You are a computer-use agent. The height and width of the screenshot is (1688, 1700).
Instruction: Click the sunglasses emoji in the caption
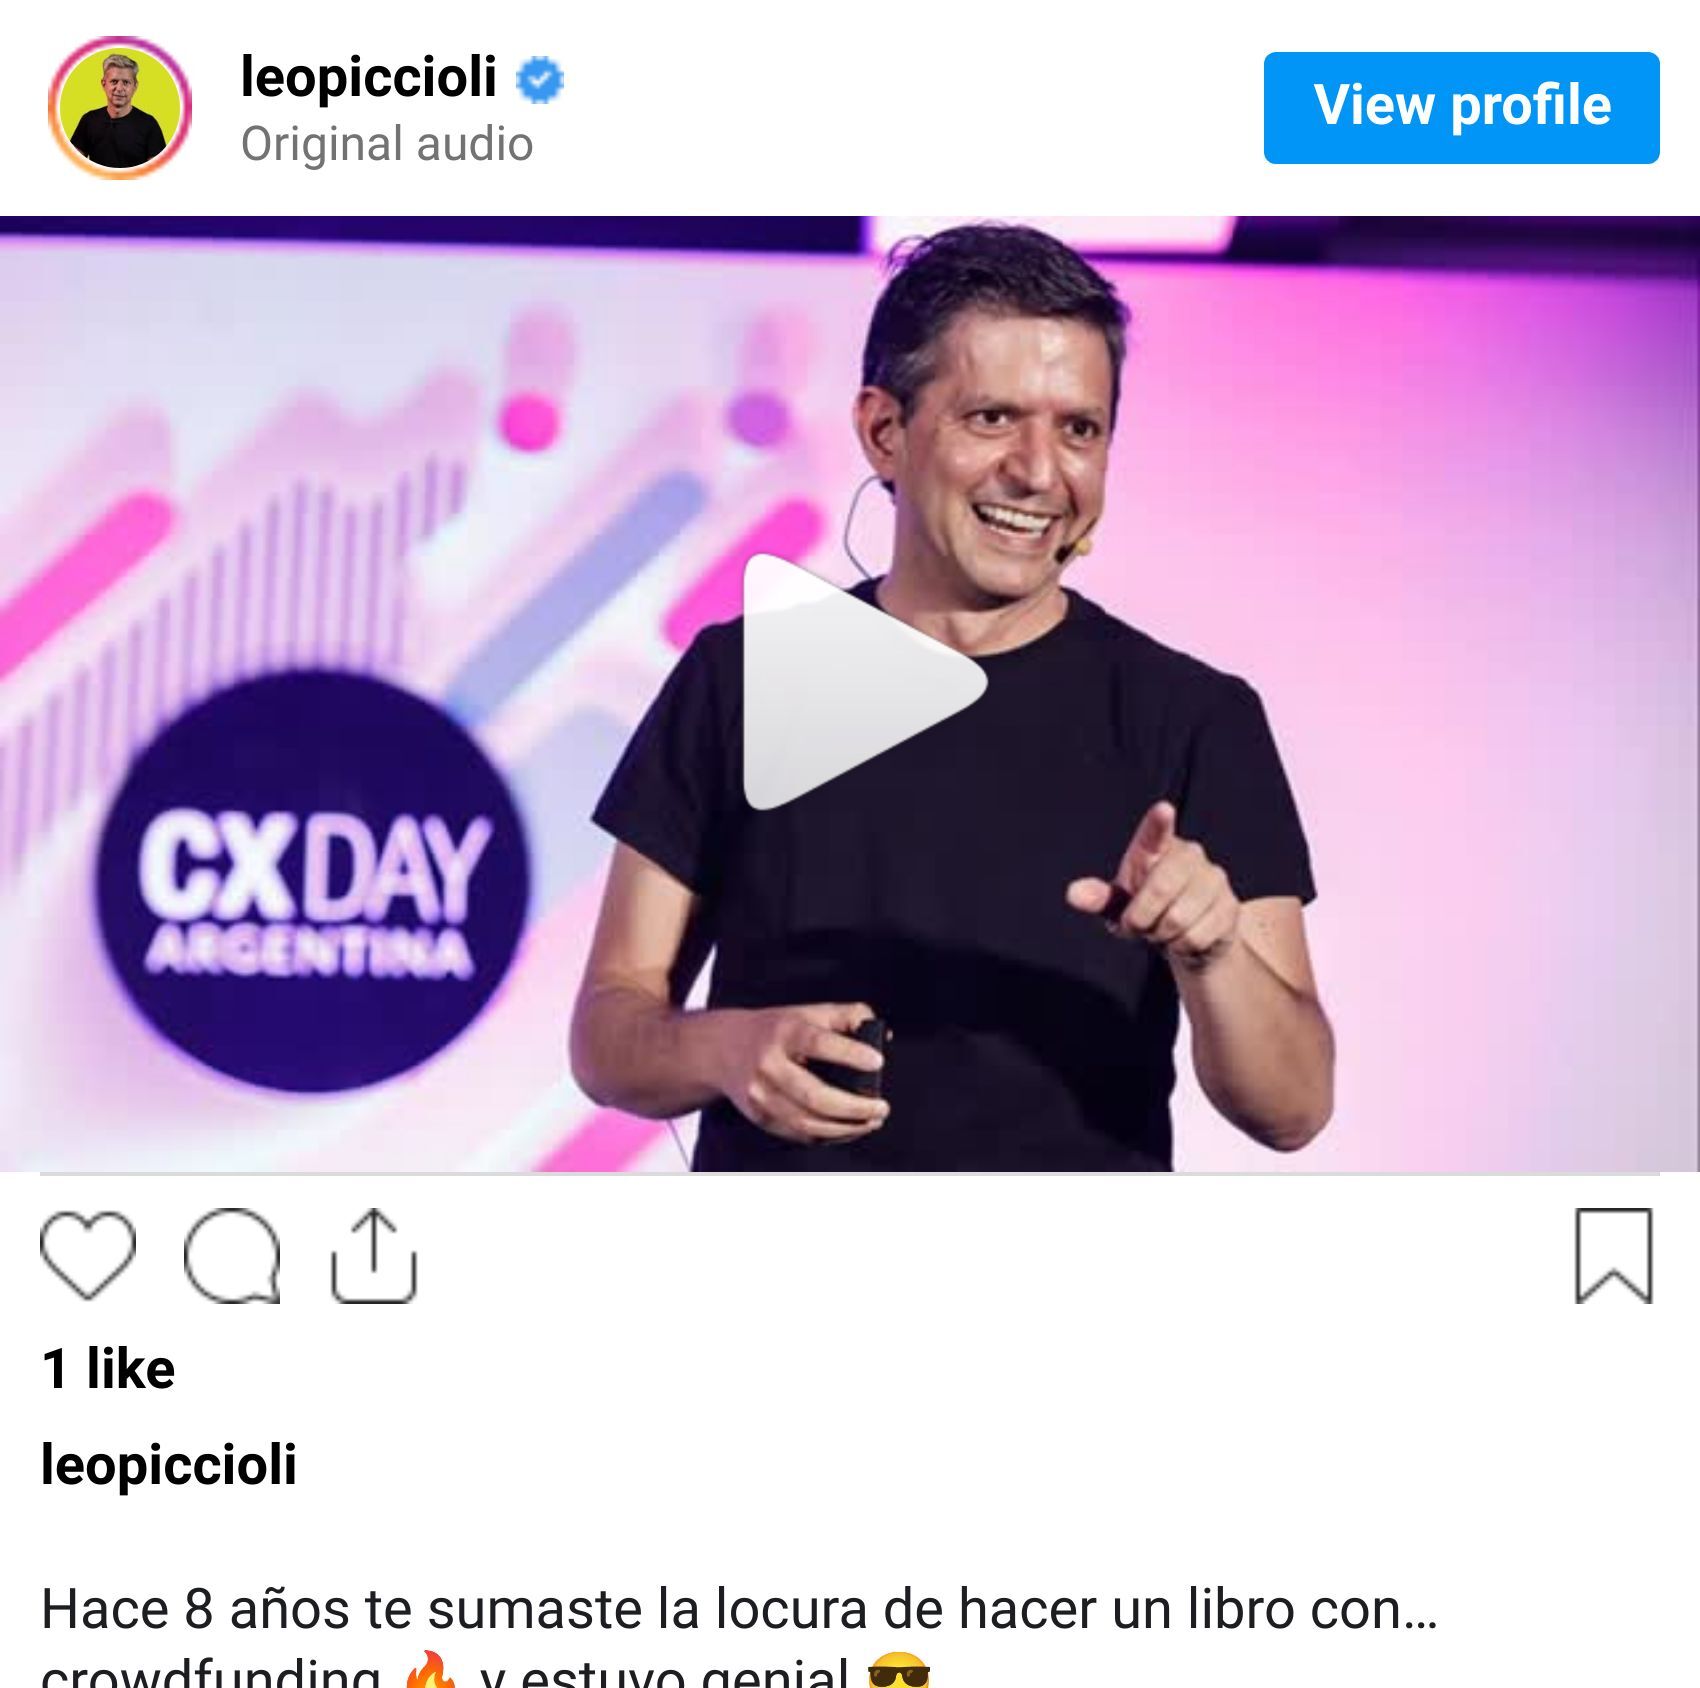click(x=898, y=1672)
